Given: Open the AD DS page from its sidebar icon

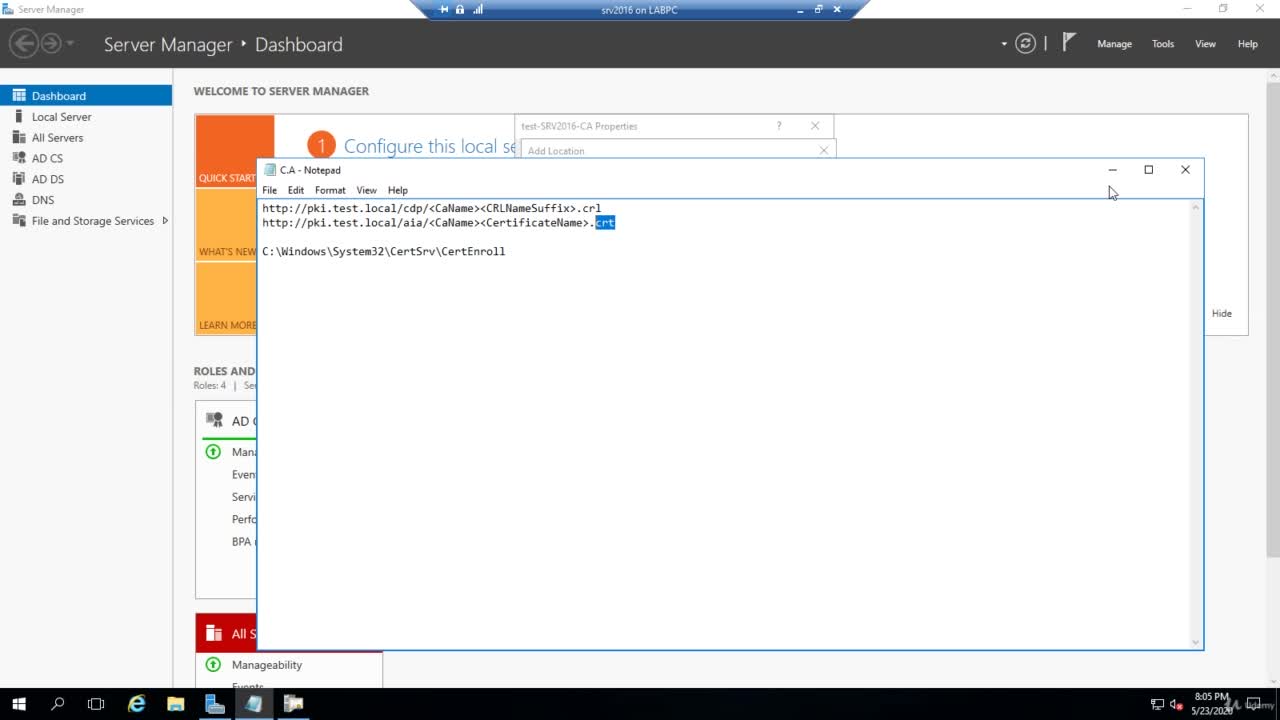Looking at the screenshot, I should 19,179.
